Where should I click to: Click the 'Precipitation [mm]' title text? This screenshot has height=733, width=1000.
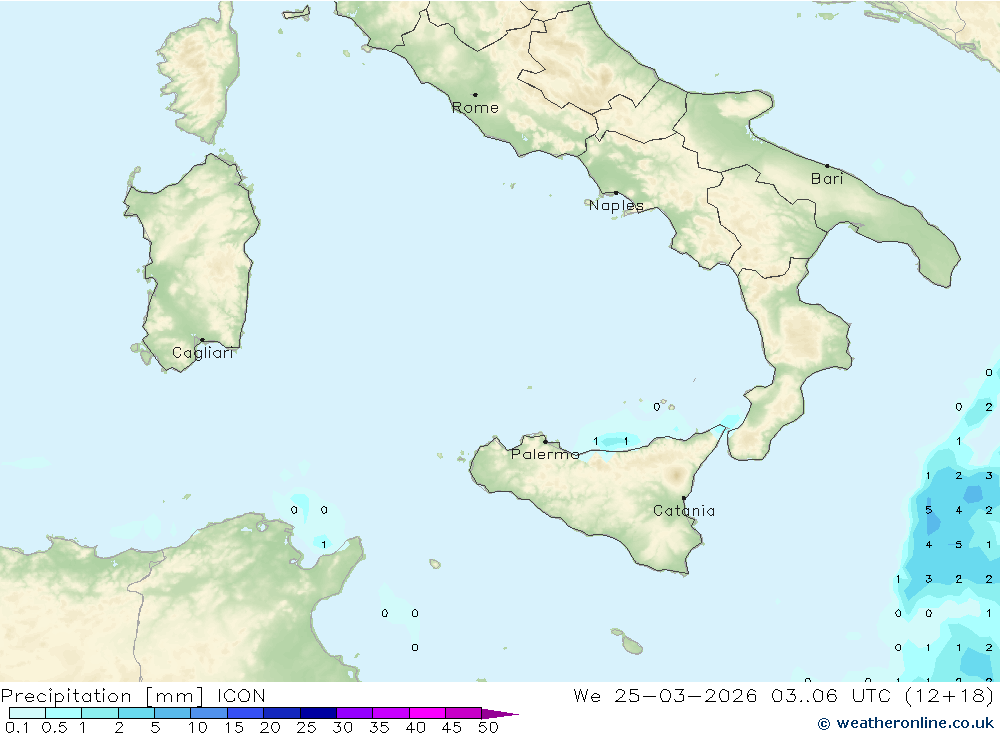102,696
